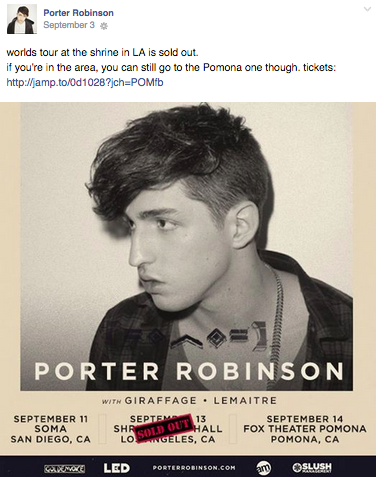Click the Lemaitre supporting act name
The width and height of the screenshot is (376, 477).
[x=245, y=400]
